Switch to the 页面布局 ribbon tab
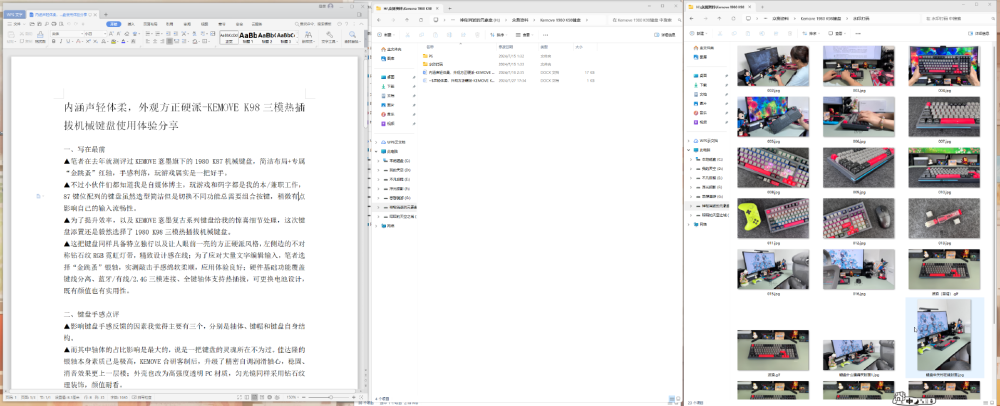Viewport: 1000px width, 406px height. (151, 24)
